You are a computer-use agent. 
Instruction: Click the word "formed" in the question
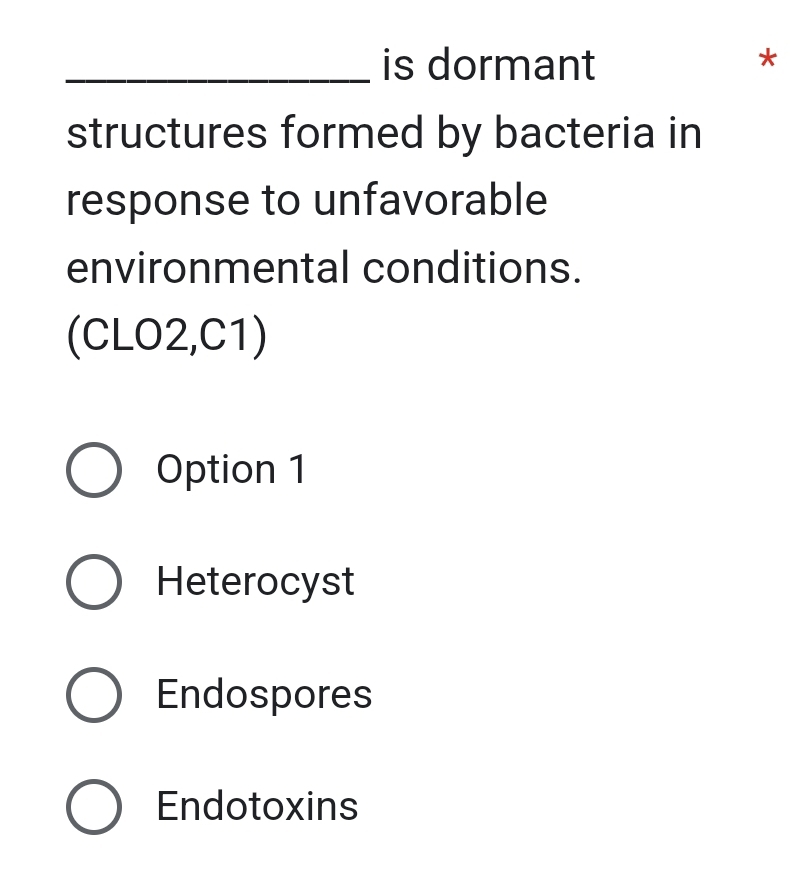click(350, 133)
